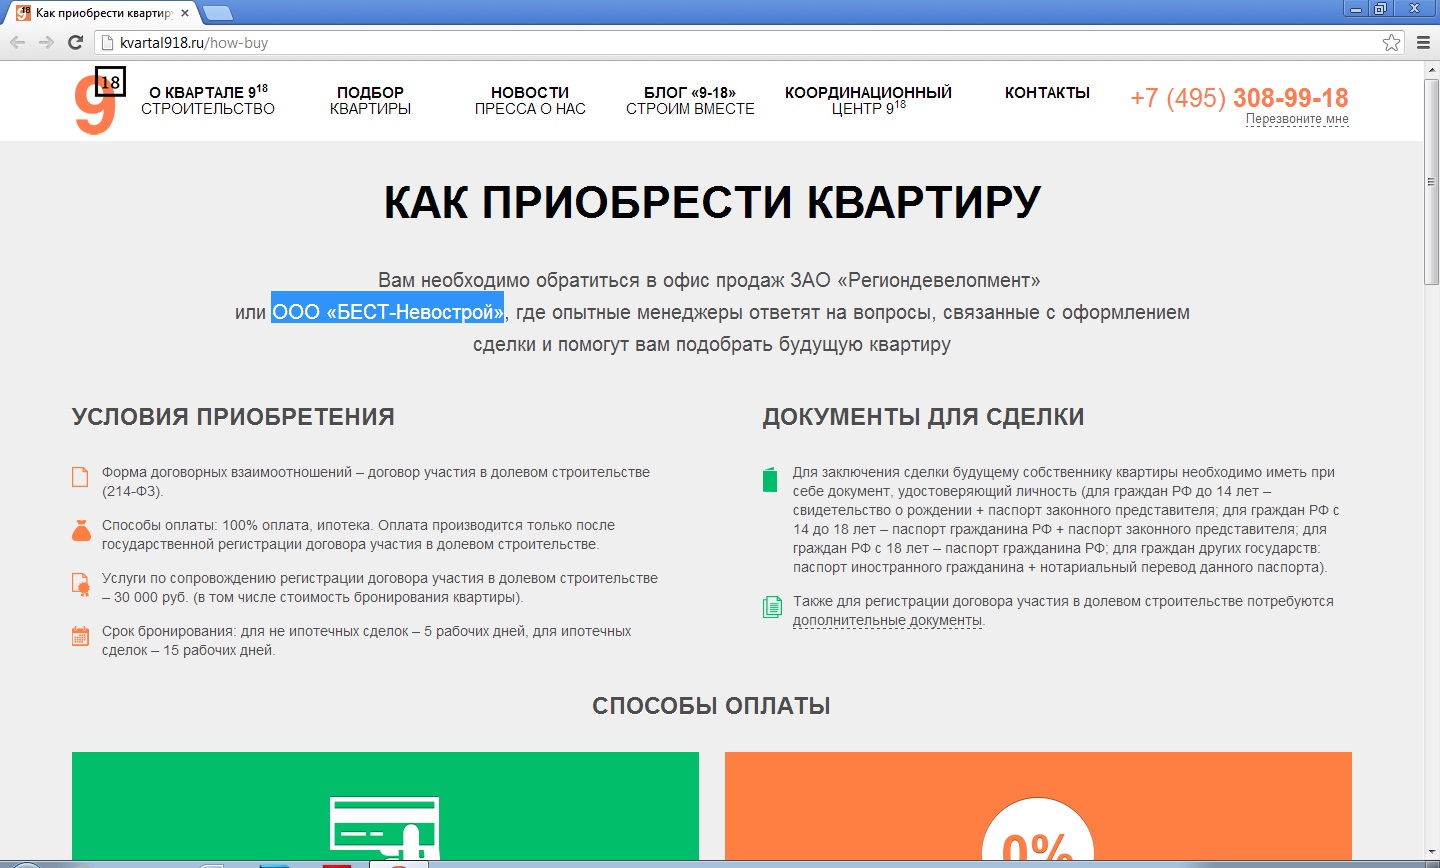Click the 'Перезвоните мне' callback link
This screenshot has height=868, width=1440.
coord(1297,119)
